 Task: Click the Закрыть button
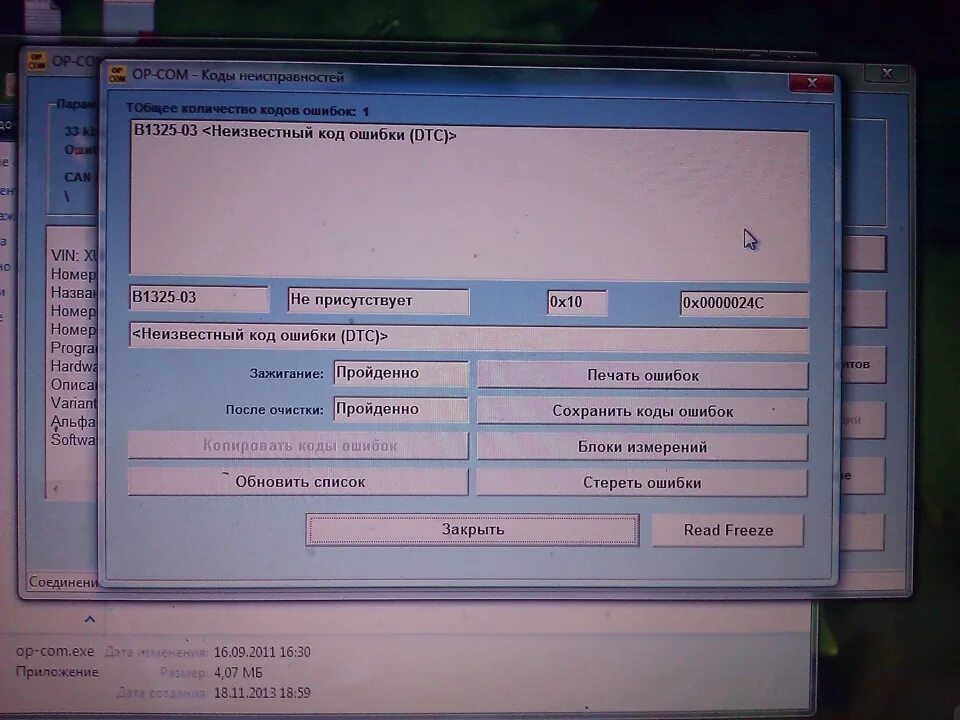(472, 530)
